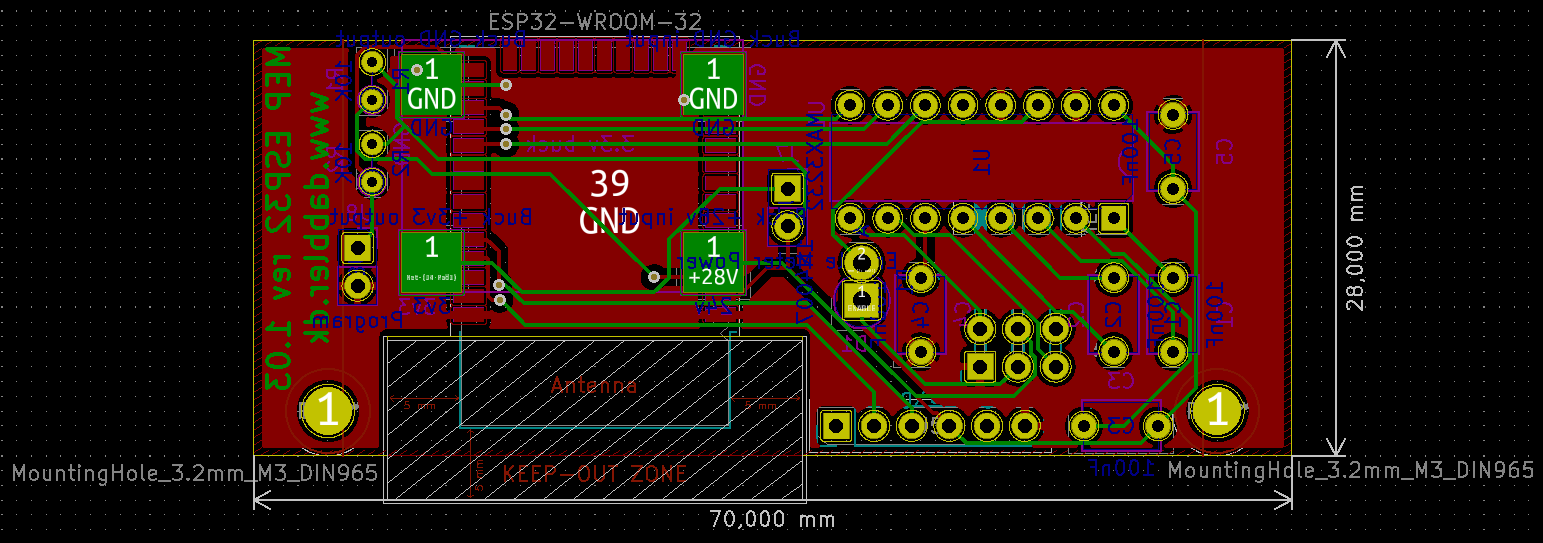This screenshot has width=1543, height=543.
Task: Select the ESP32-WROOM-32 reference text
Action: pyautogui.click(x=594, y=21)
